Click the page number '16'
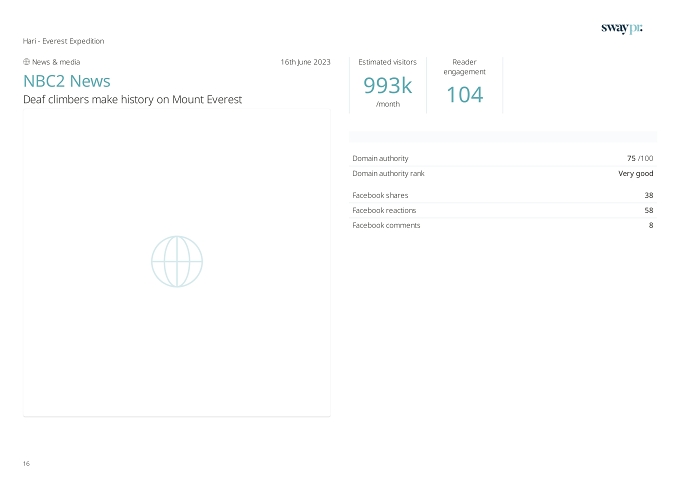Viewport: 680px width, 481px height. pos(26,464)
